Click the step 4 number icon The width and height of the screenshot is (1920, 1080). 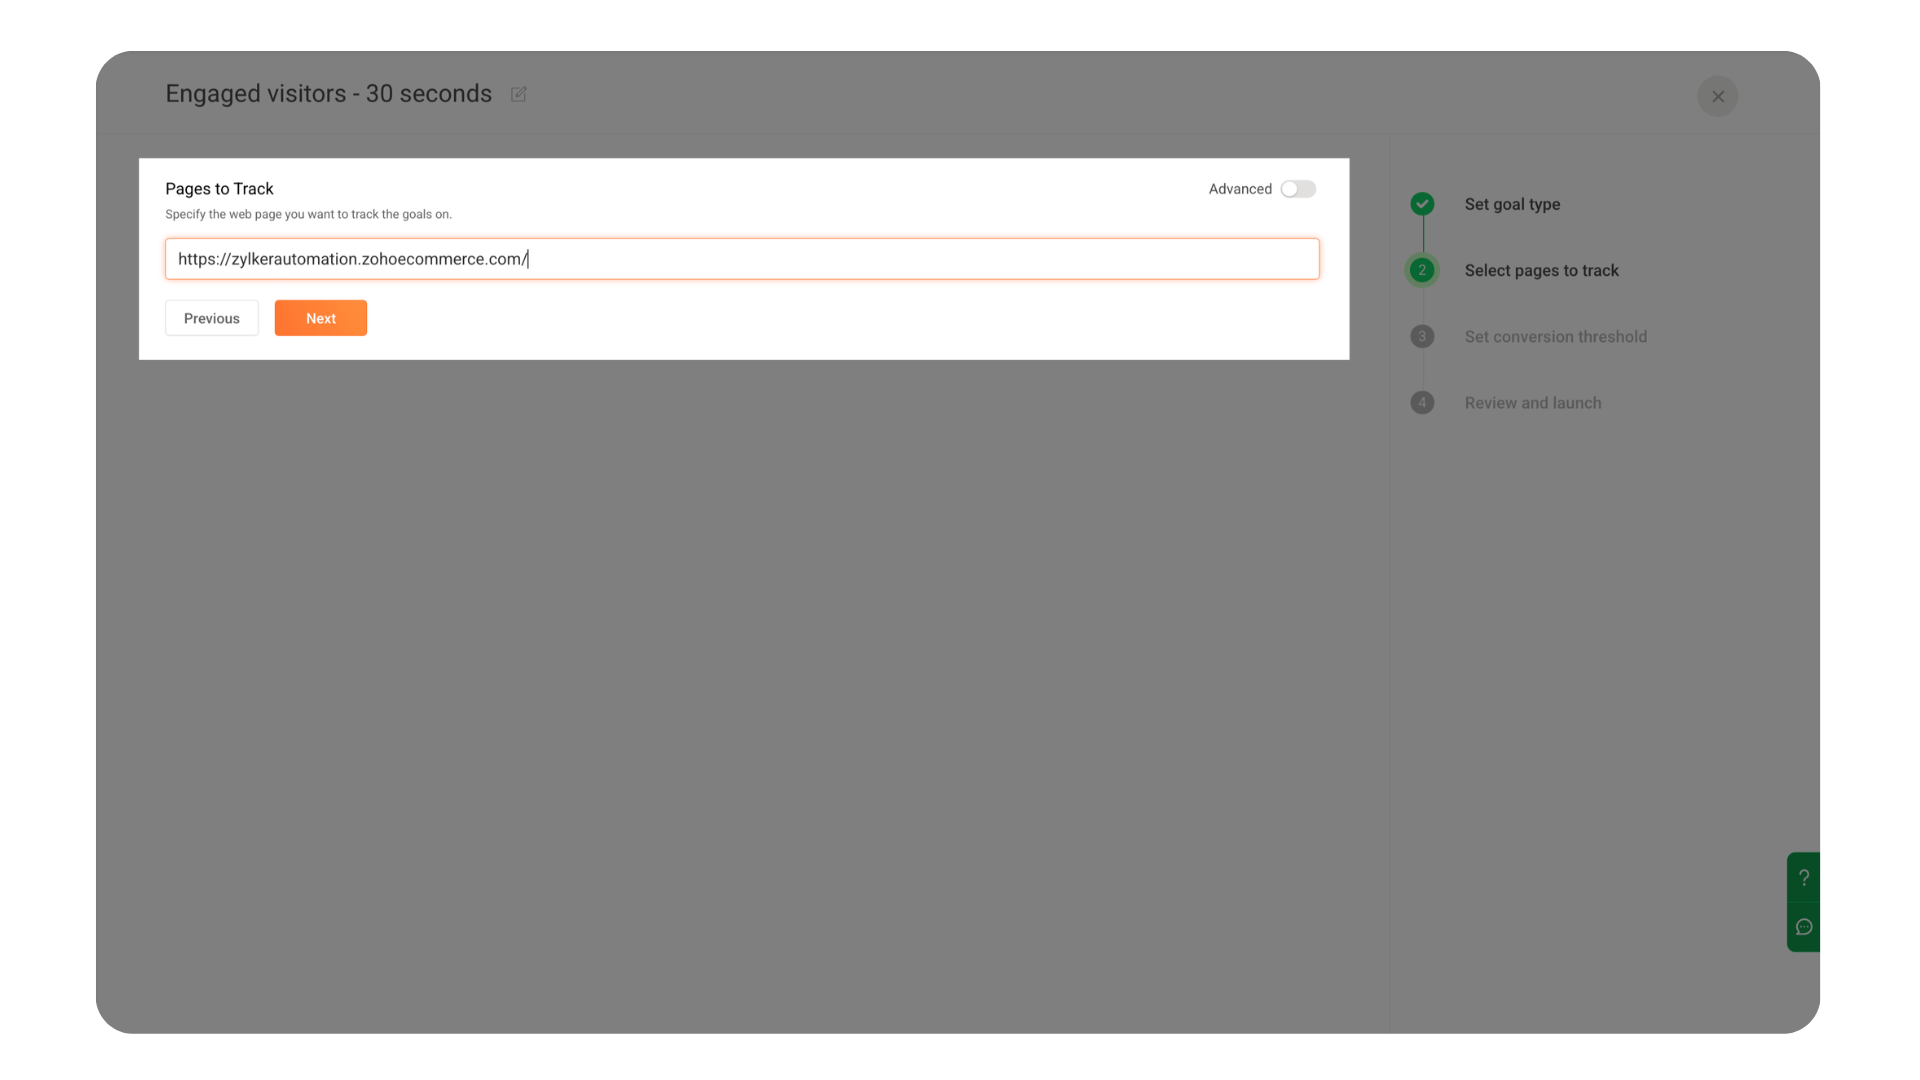point(1422,403)
